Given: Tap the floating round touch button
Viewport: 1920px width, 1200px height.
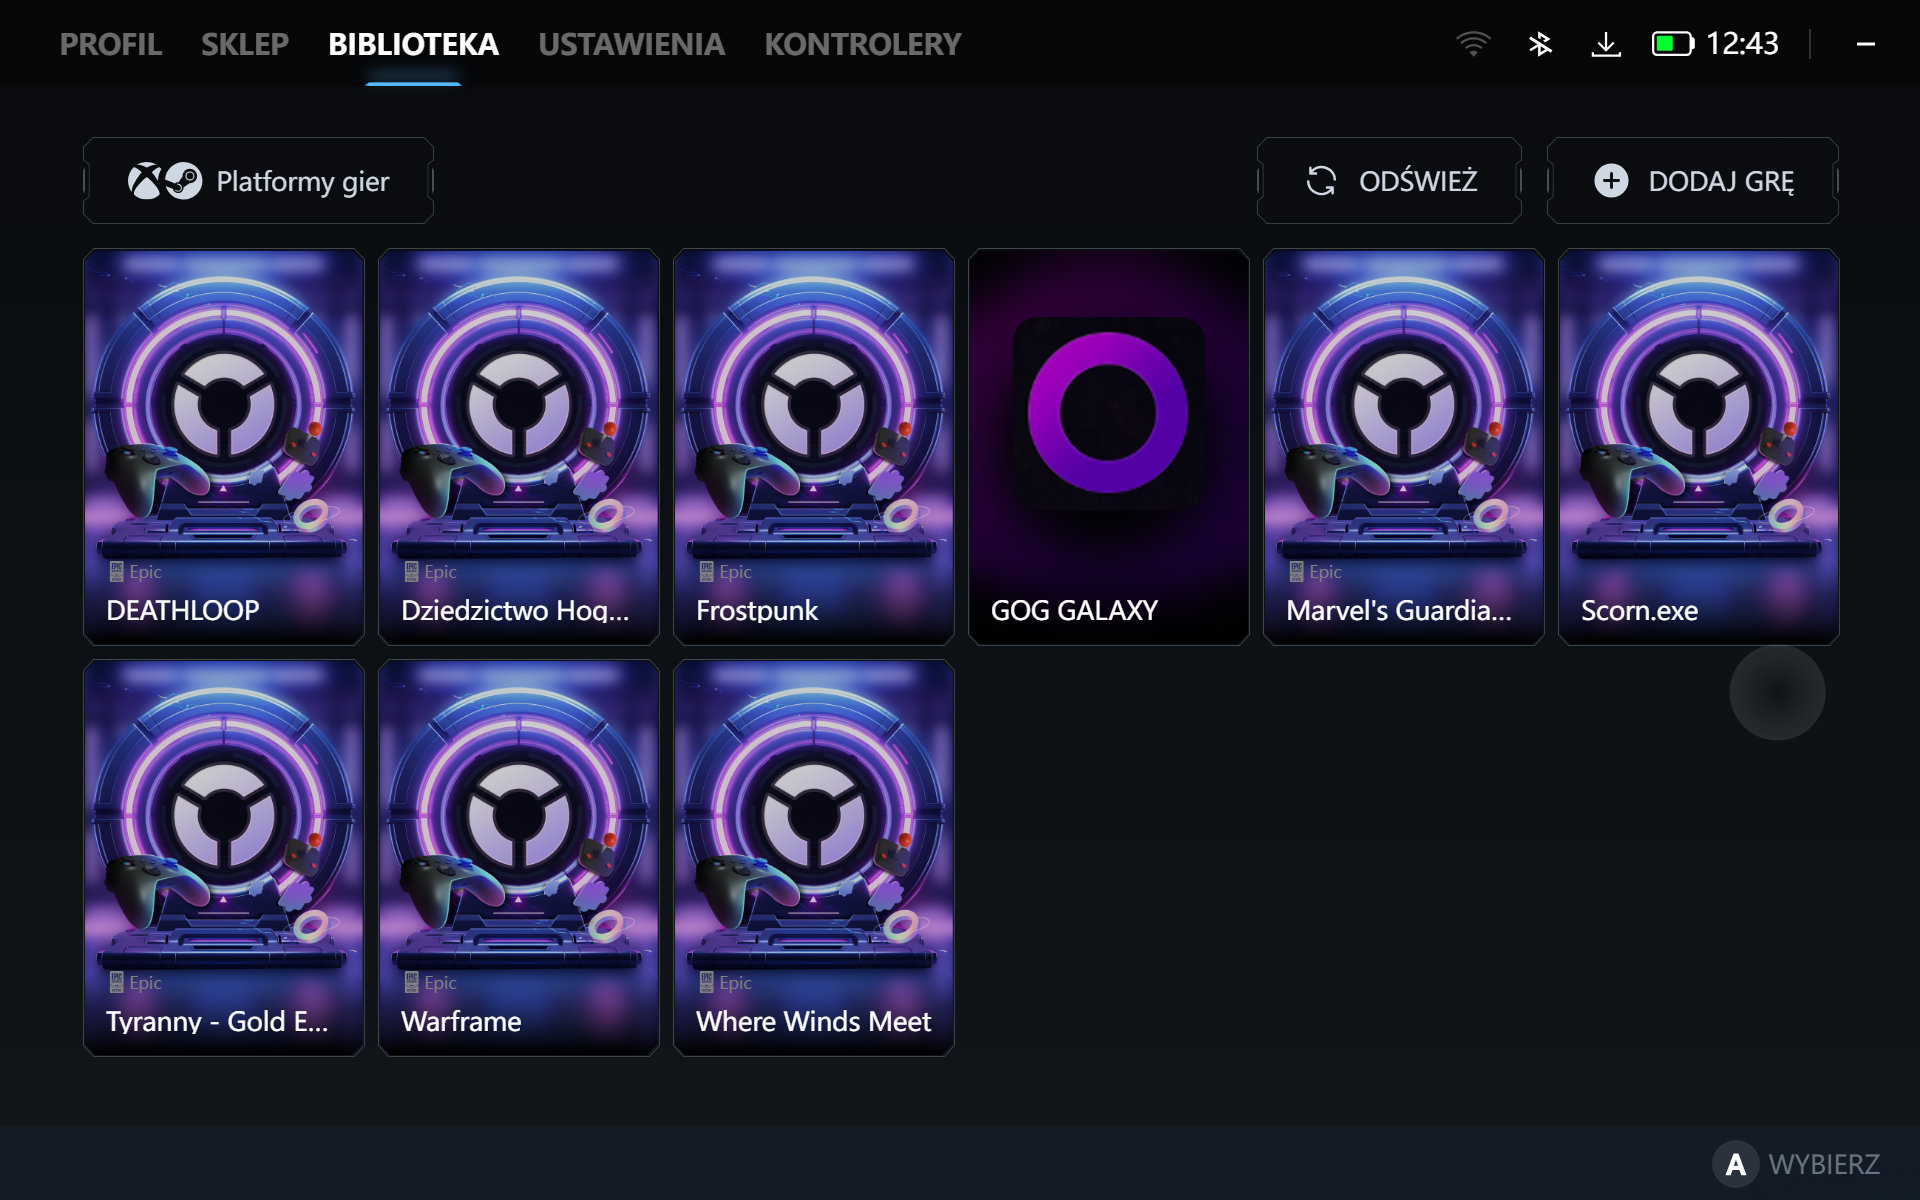Looking at the screenshot, I should 1777,692.
